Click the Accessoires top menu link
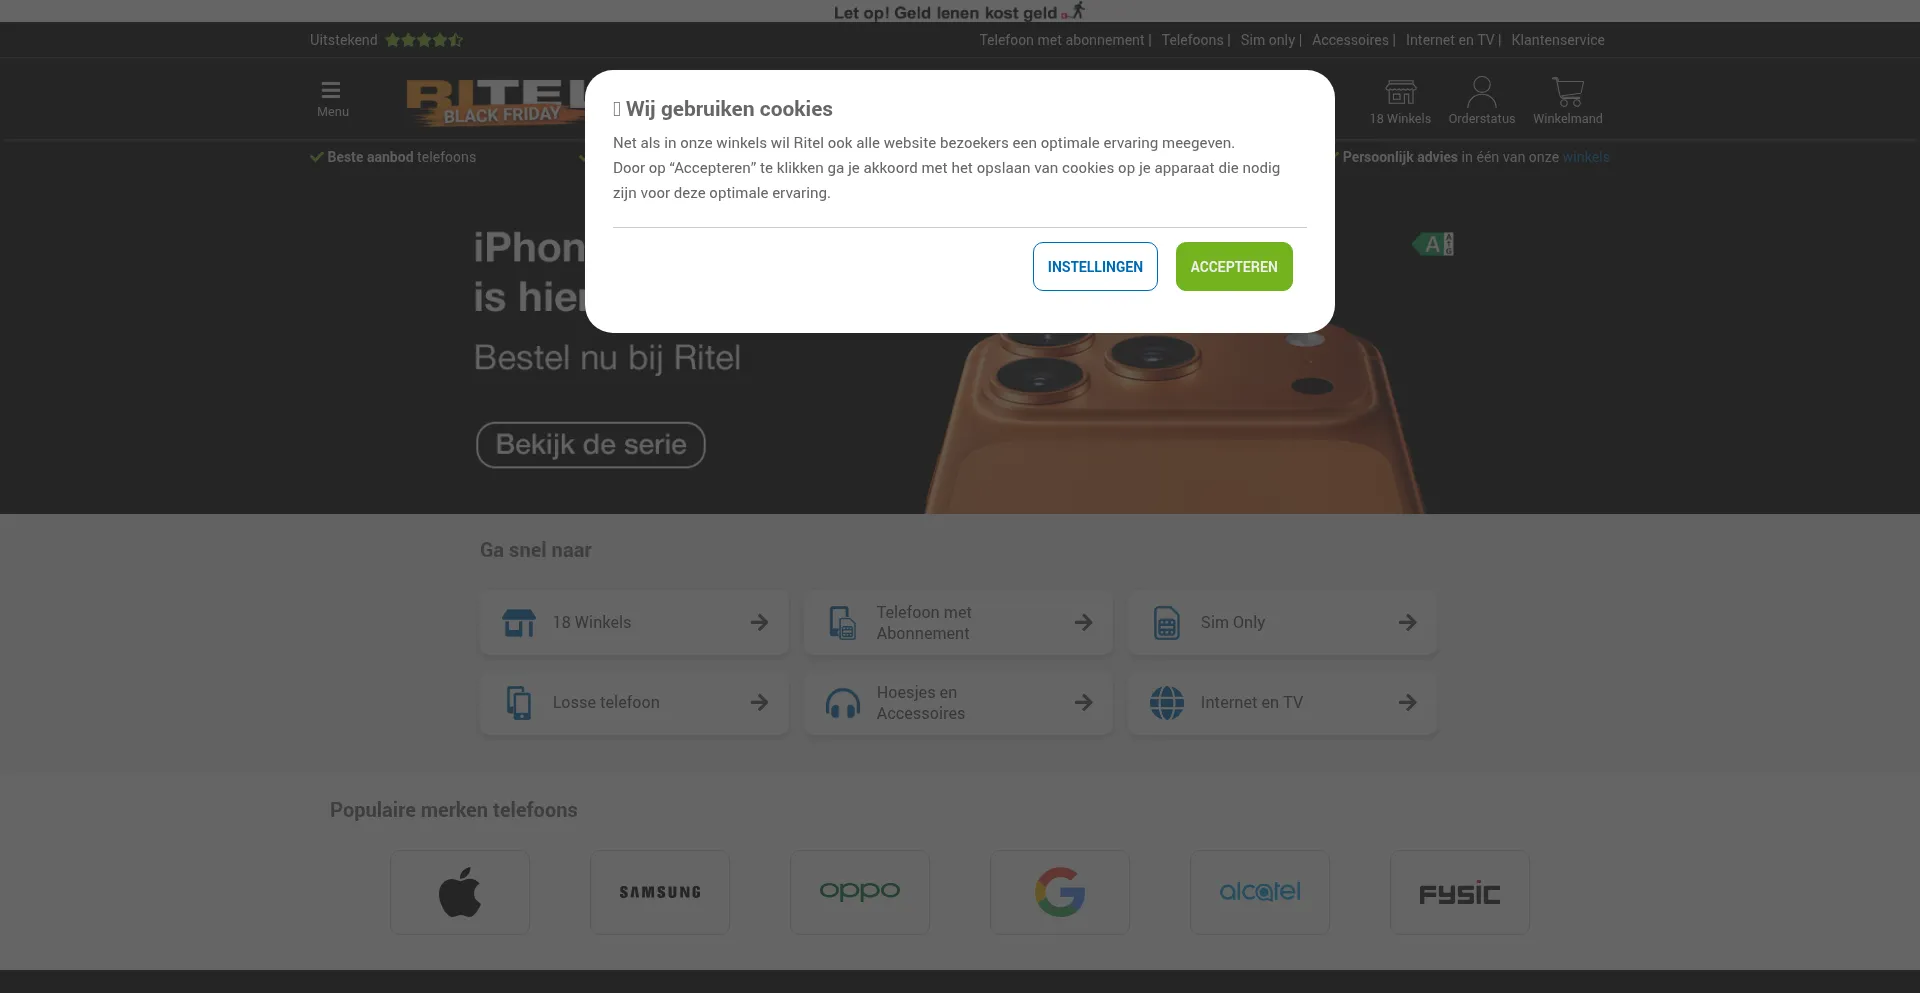 tap(1350, 40)
